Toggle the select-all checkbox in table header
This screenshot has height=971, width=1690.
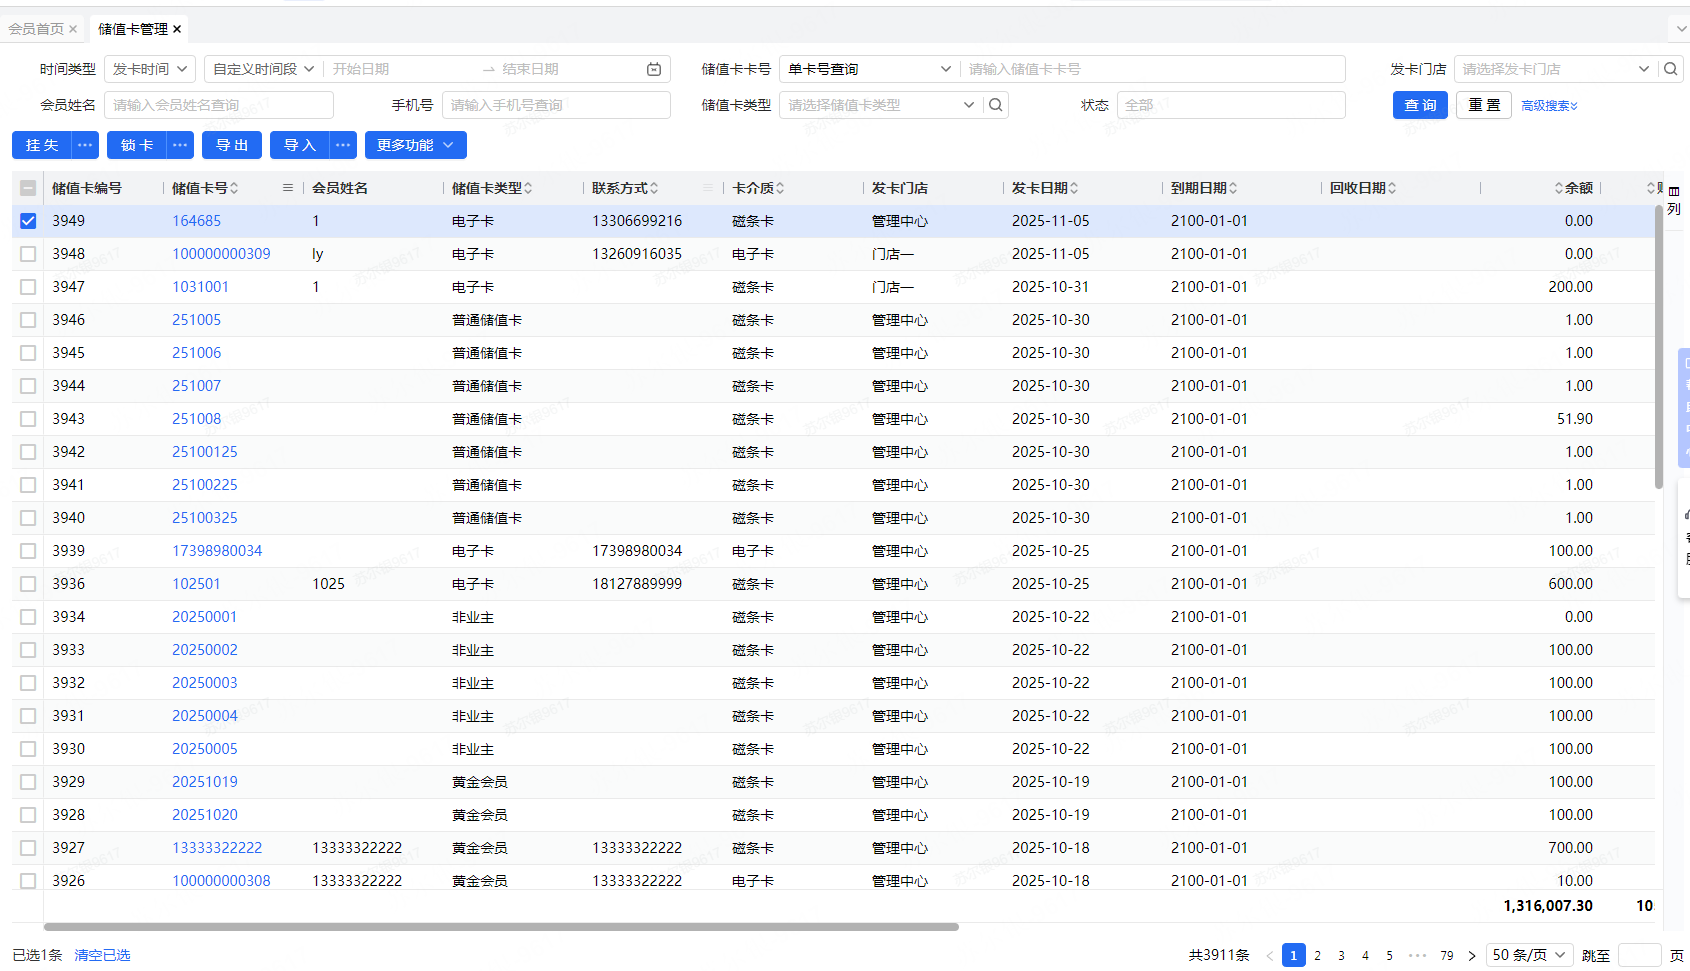[28, 188]
